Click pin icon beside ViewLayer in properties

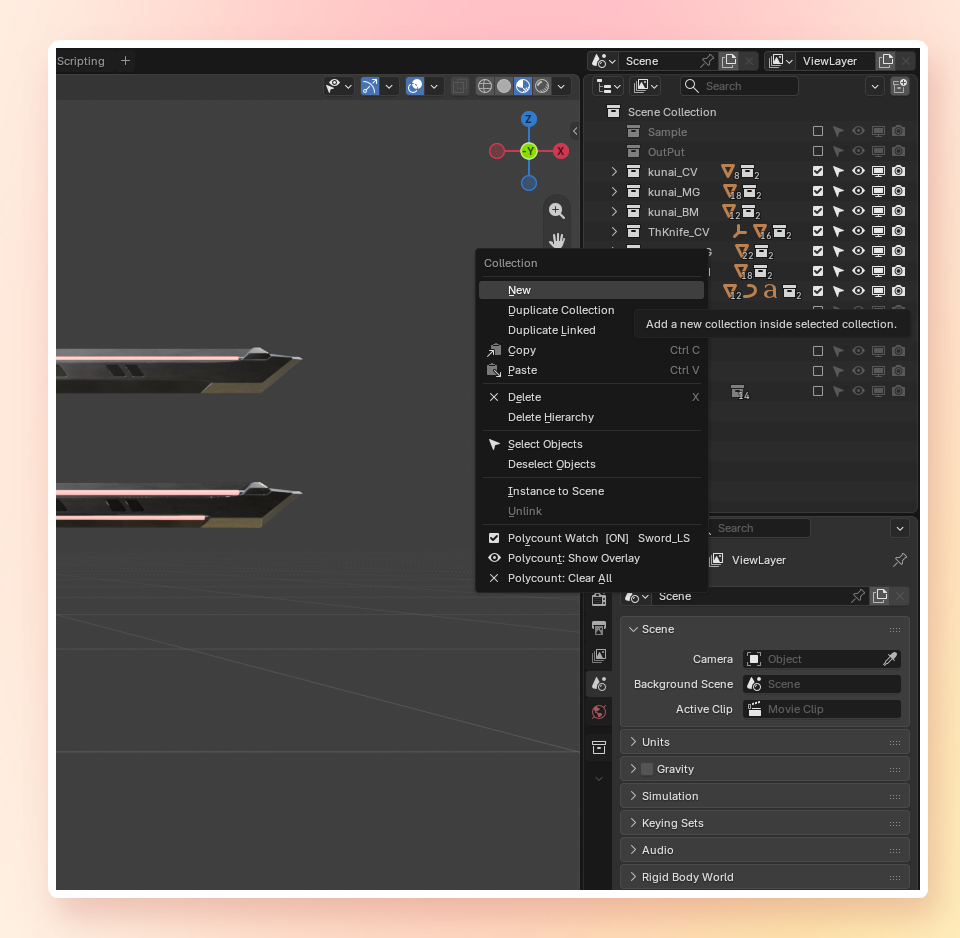[x=899, y=560]
